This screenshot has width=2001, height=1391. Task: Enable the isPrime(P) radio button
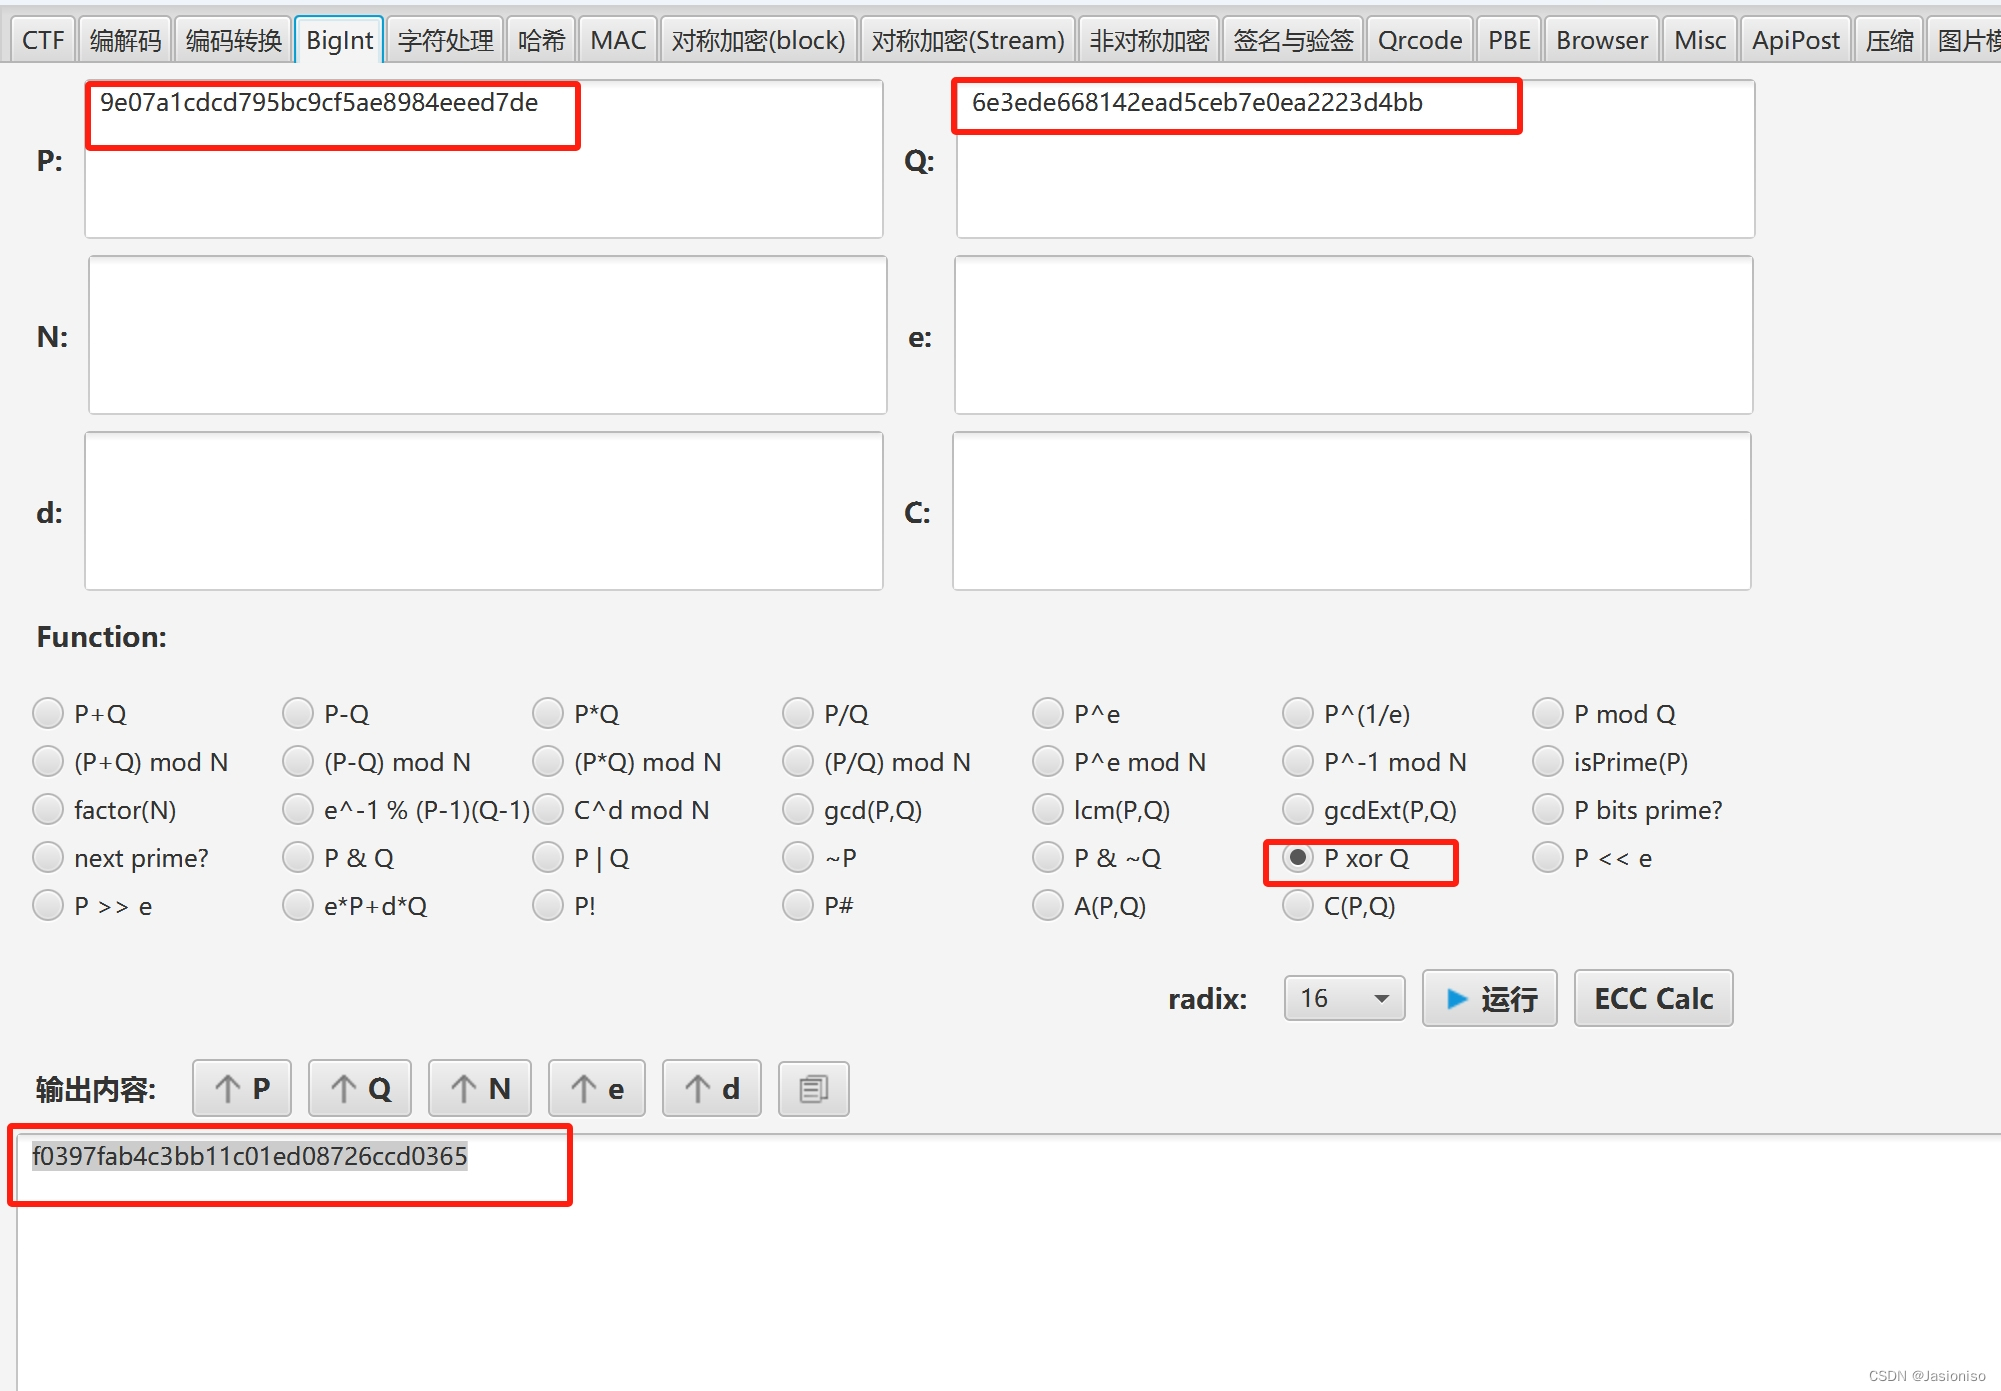click(x=1548, y=762)
